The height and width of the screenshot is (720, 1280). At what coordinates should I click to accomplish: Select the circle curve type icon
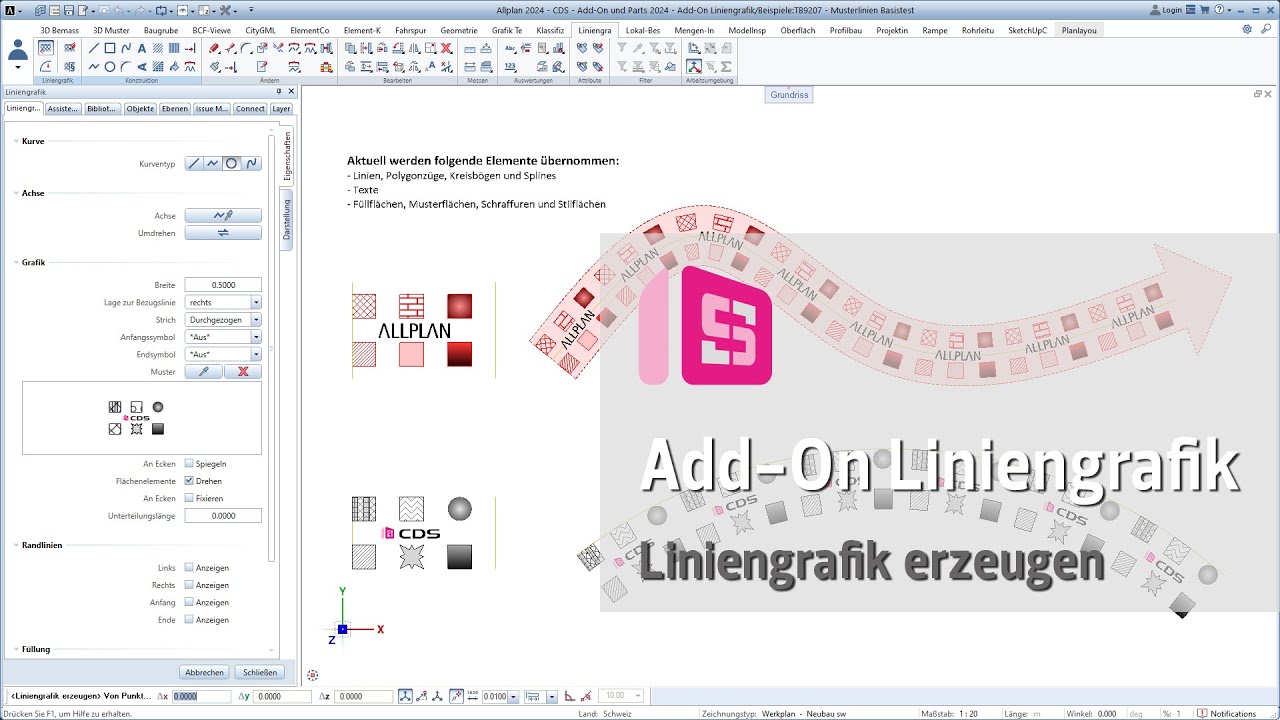(x=232, y=163)
